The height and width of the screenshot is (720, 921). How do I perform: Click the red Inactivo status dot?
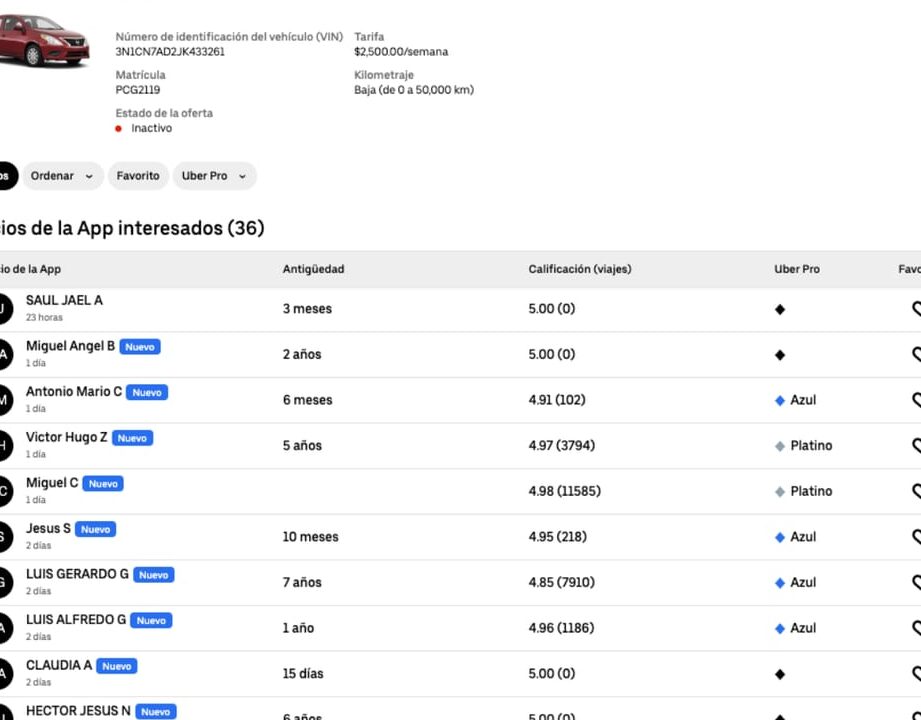119,129
